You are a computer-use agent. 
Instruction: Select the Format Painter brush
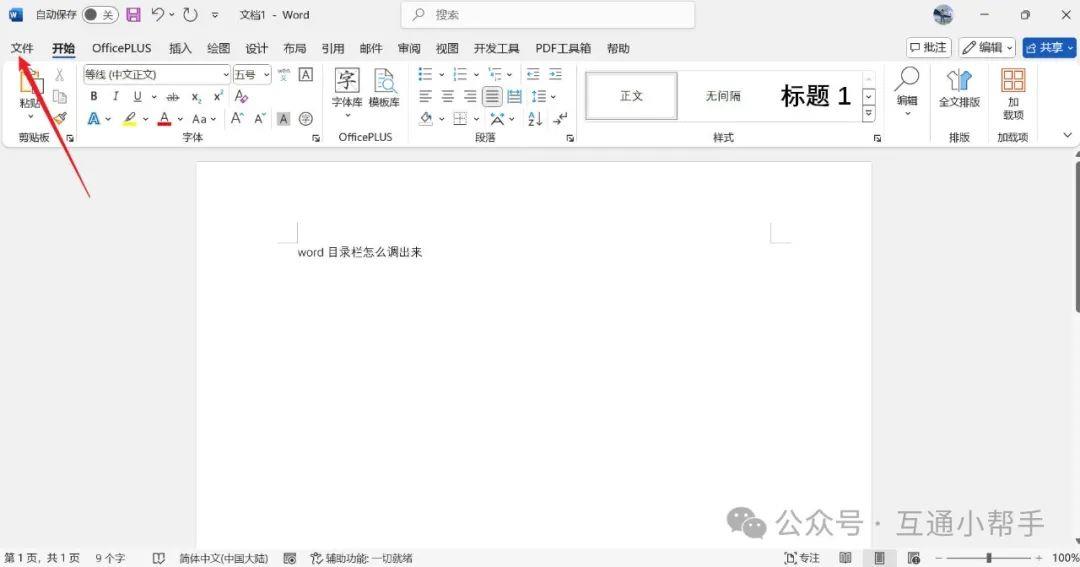tap(60, 118)
